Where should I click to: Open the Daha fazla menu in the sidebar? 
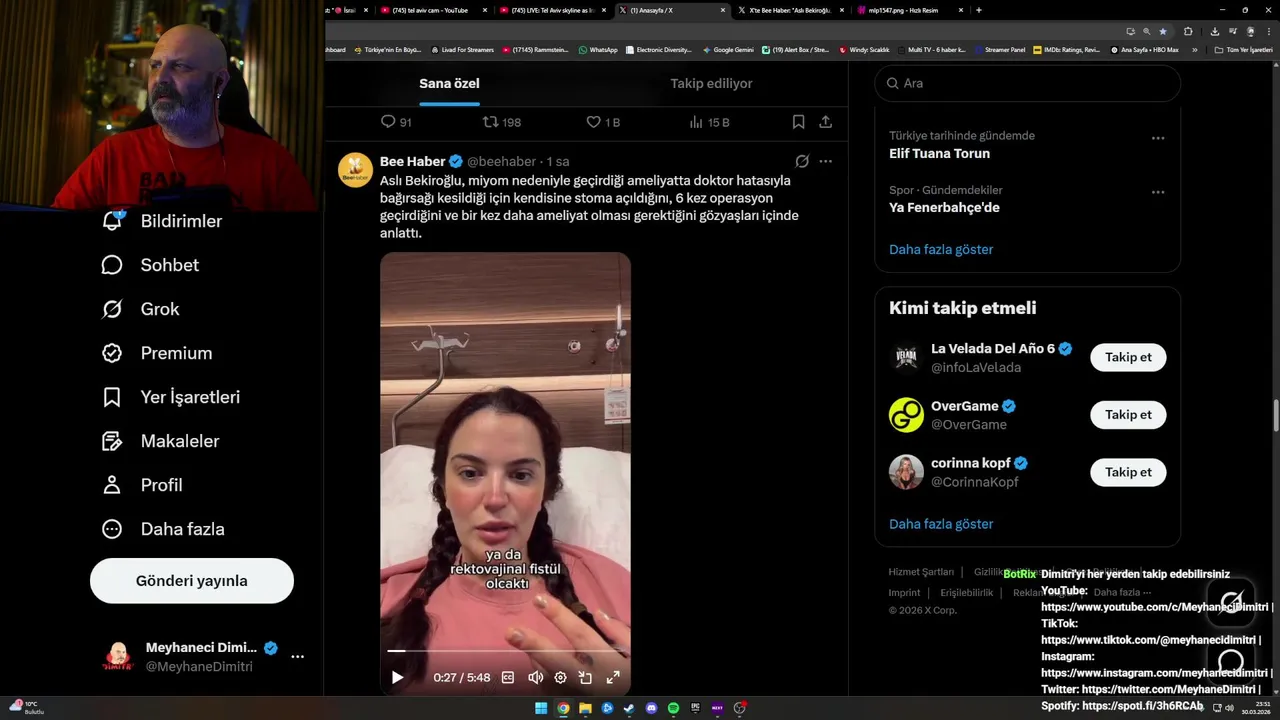pyautogui.click(x=163, y=529)
